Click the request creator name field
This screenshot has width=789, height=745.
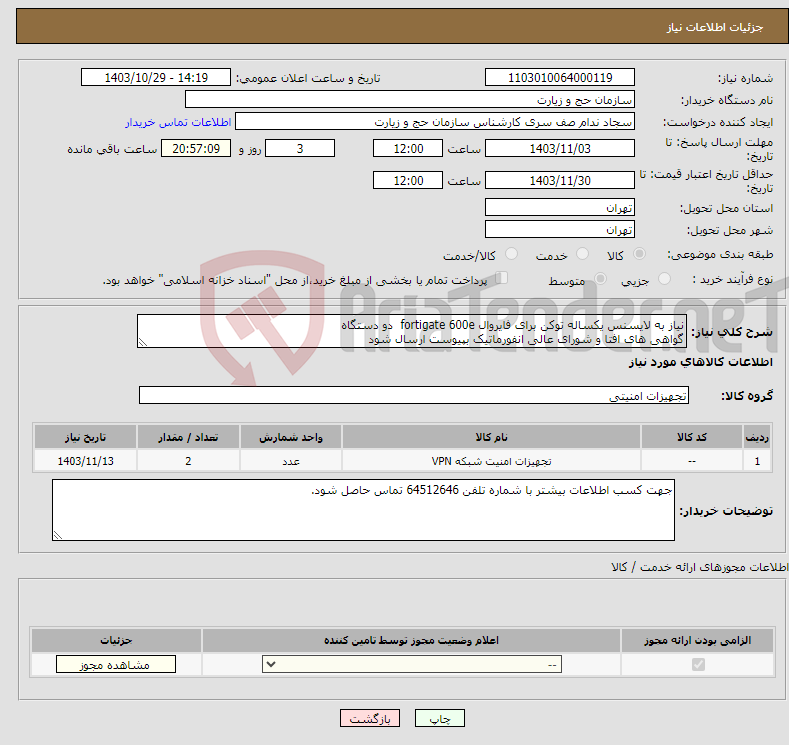pyautogui.click(x=435, y=122)
